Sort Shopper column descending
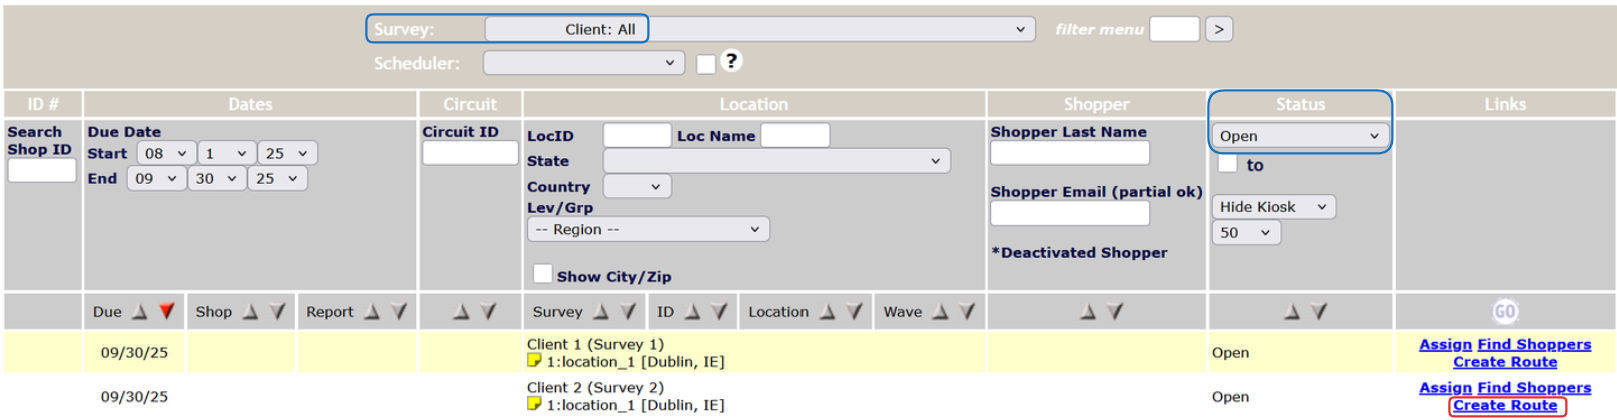 coord(1115,312)
